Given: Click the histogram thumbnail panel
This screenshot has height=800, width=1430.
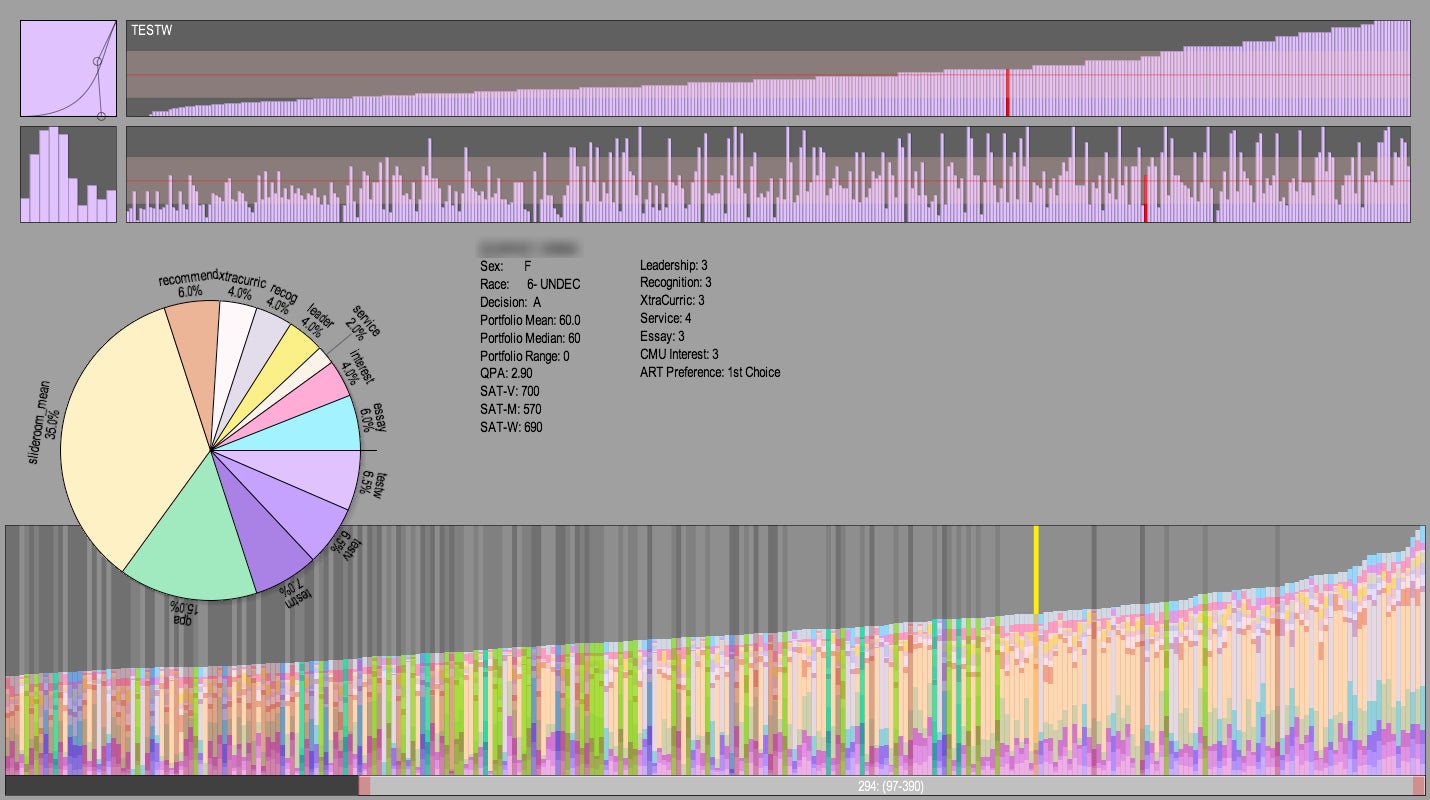Looking at the screenshot, I should pyautogui.click(x=69, y=174).
